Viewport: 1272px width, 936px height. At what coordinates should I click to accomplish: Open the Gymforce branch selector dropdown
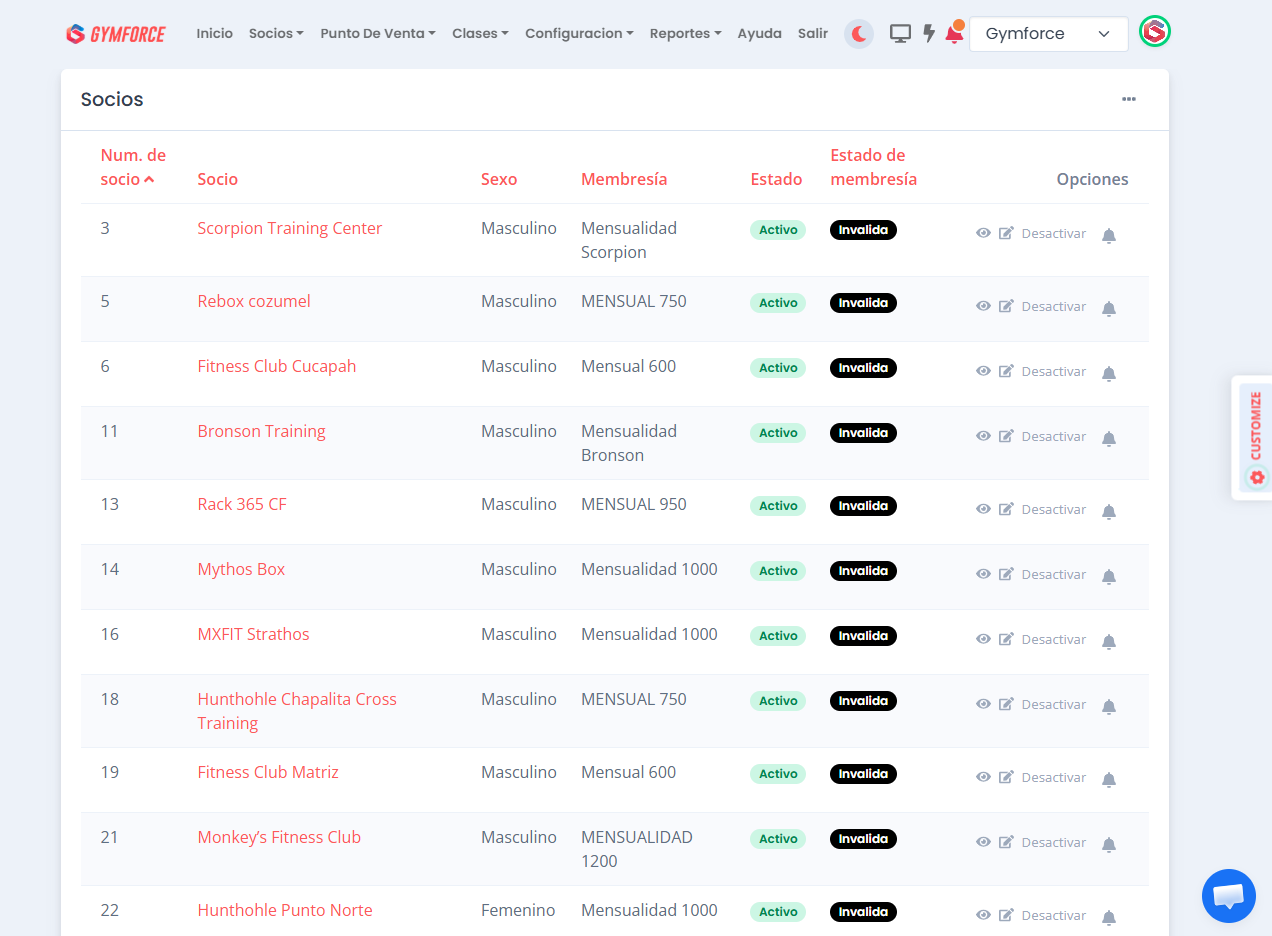(1048, 34)
